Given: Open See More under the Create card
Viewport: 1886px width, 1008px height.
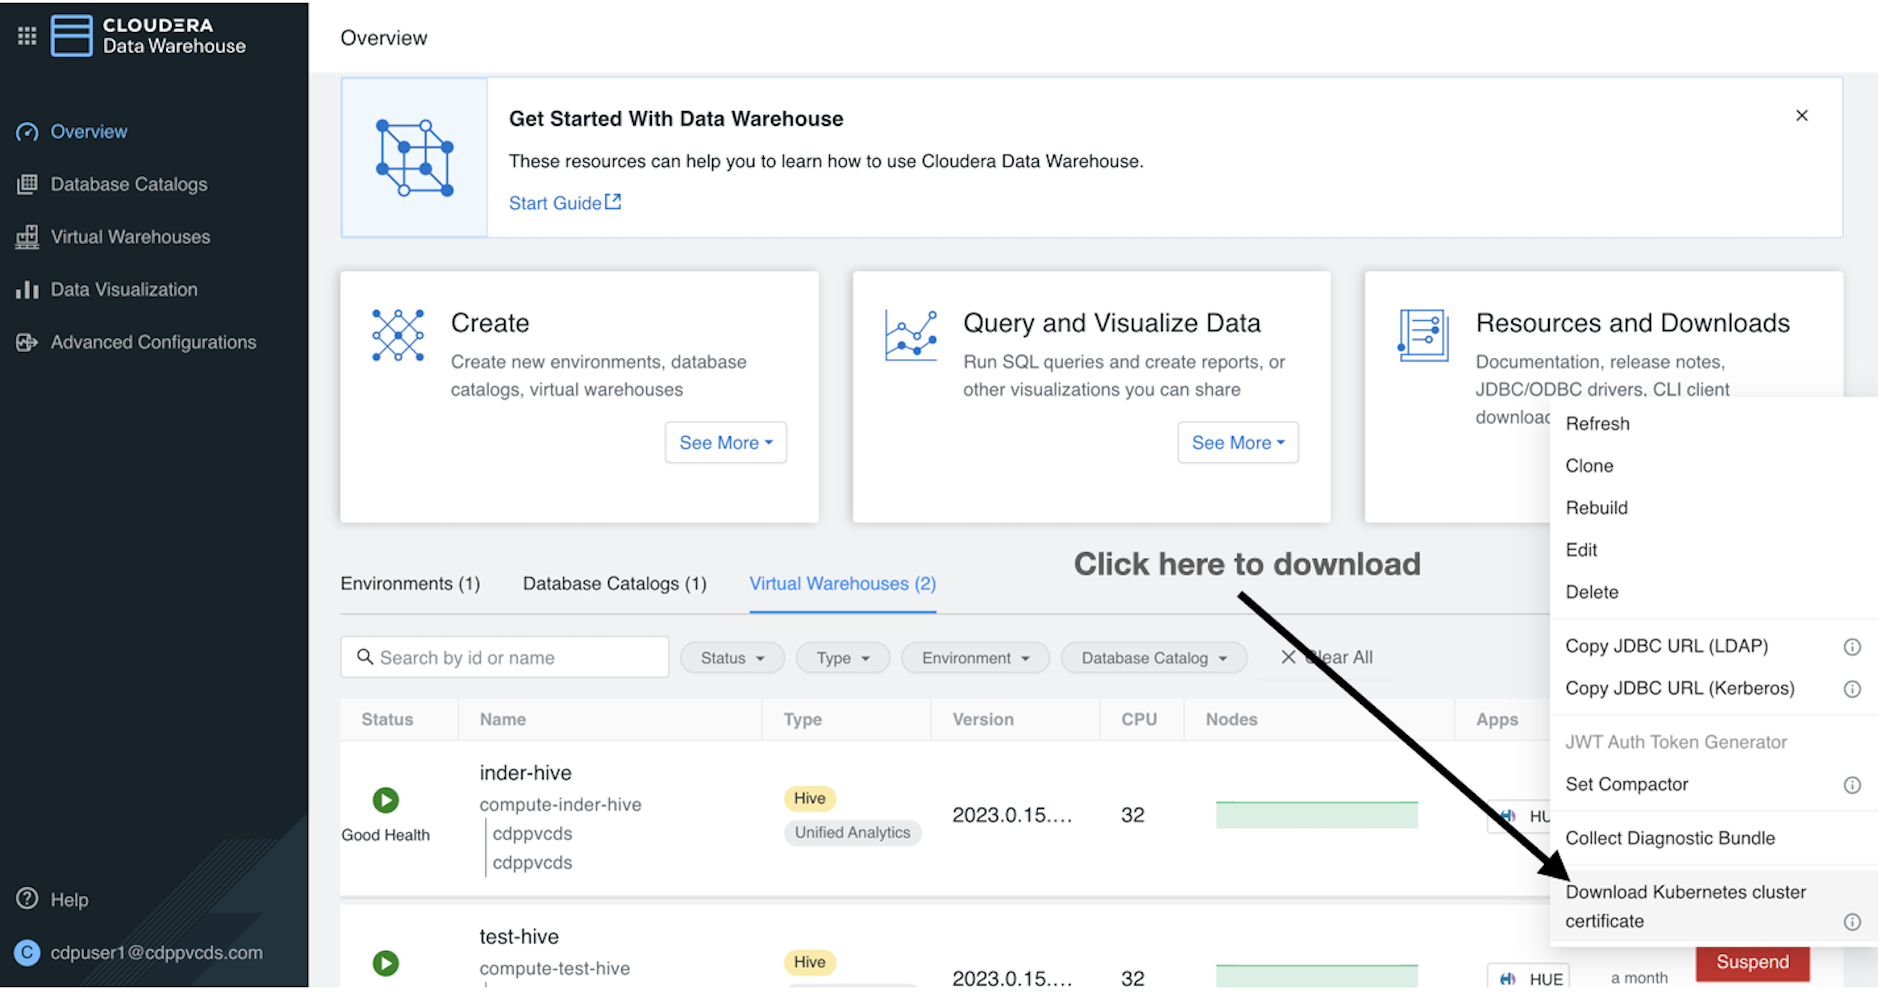Looking at the screenshot, I should pos(726,443).
